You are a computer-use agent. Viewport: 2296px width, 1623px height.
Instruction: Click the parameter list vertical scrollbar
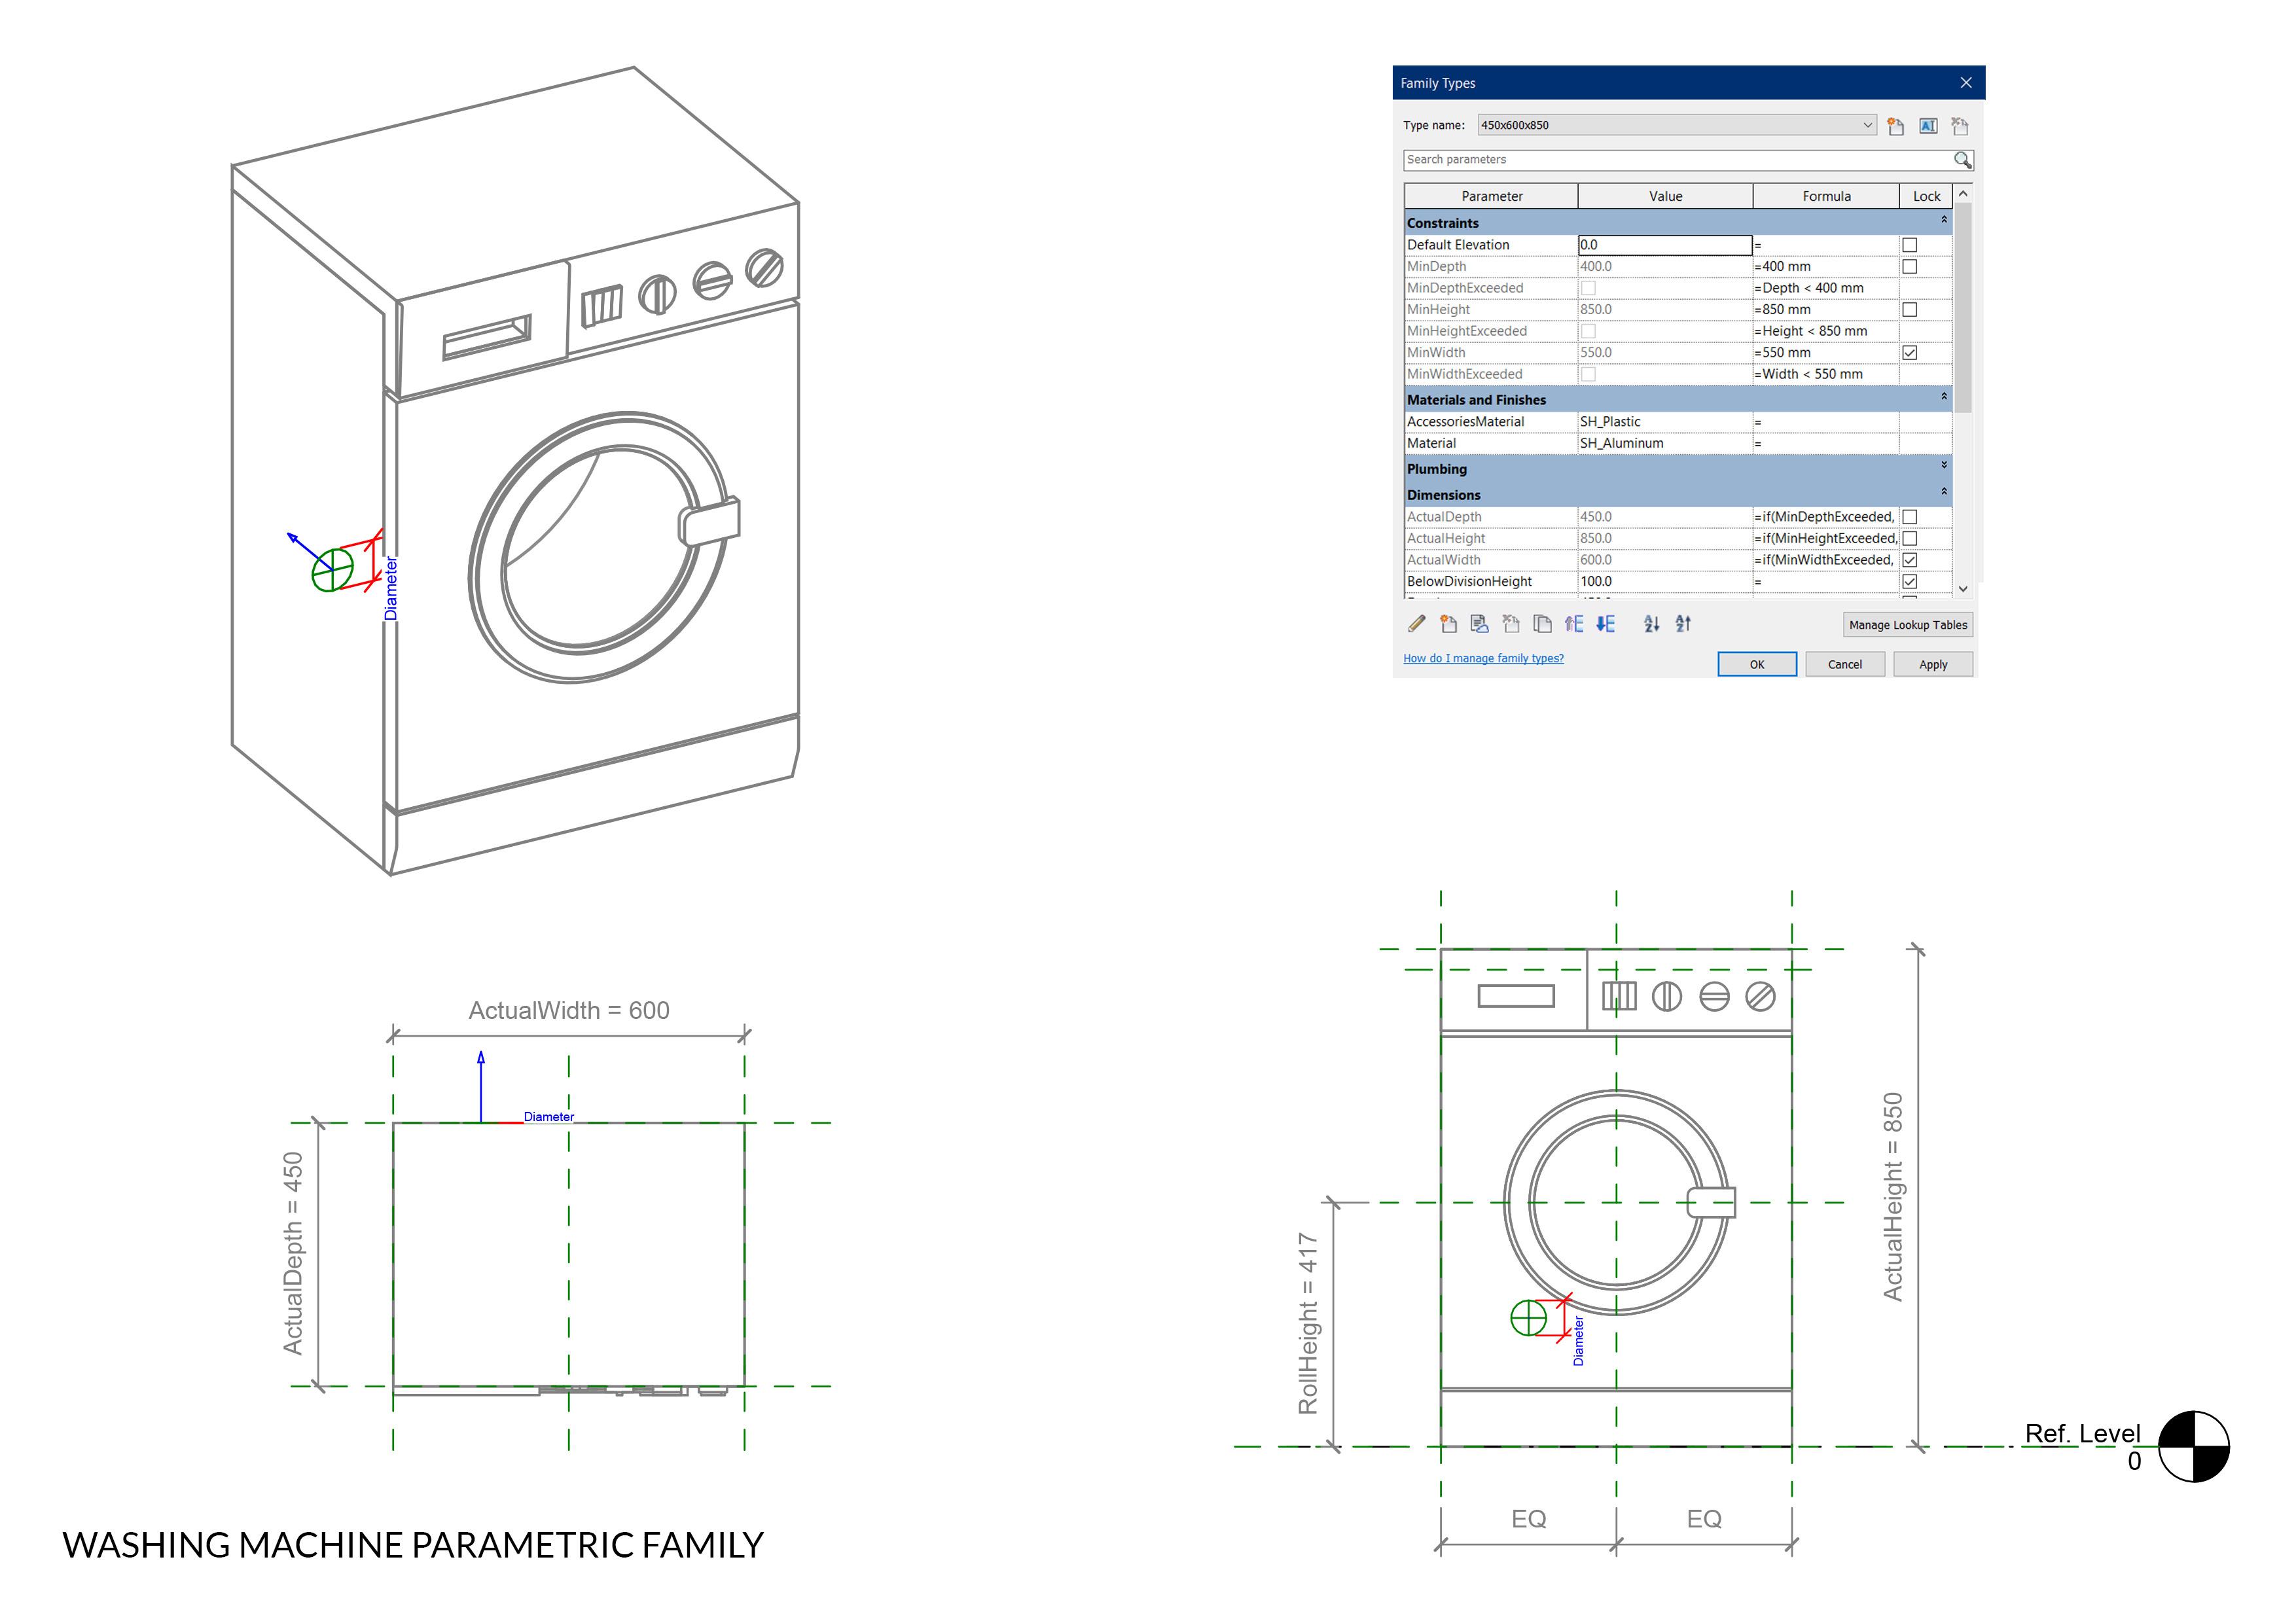[x=1962, y=310]
